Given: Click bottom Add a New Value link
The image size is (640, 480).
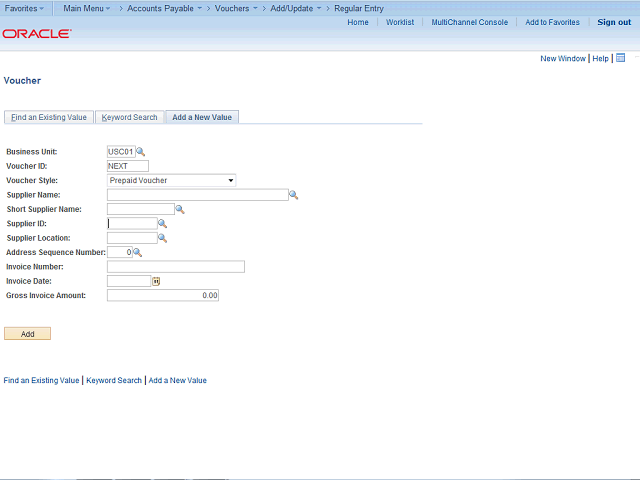Looking at the screenshot, I should (178, 380).
